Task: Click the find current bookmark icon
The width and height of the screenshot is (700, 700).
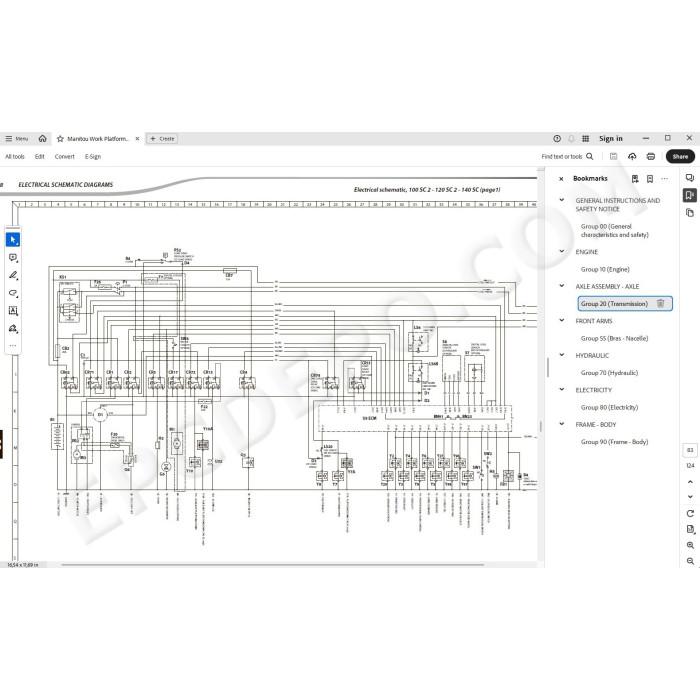Action: pos(635,179)
